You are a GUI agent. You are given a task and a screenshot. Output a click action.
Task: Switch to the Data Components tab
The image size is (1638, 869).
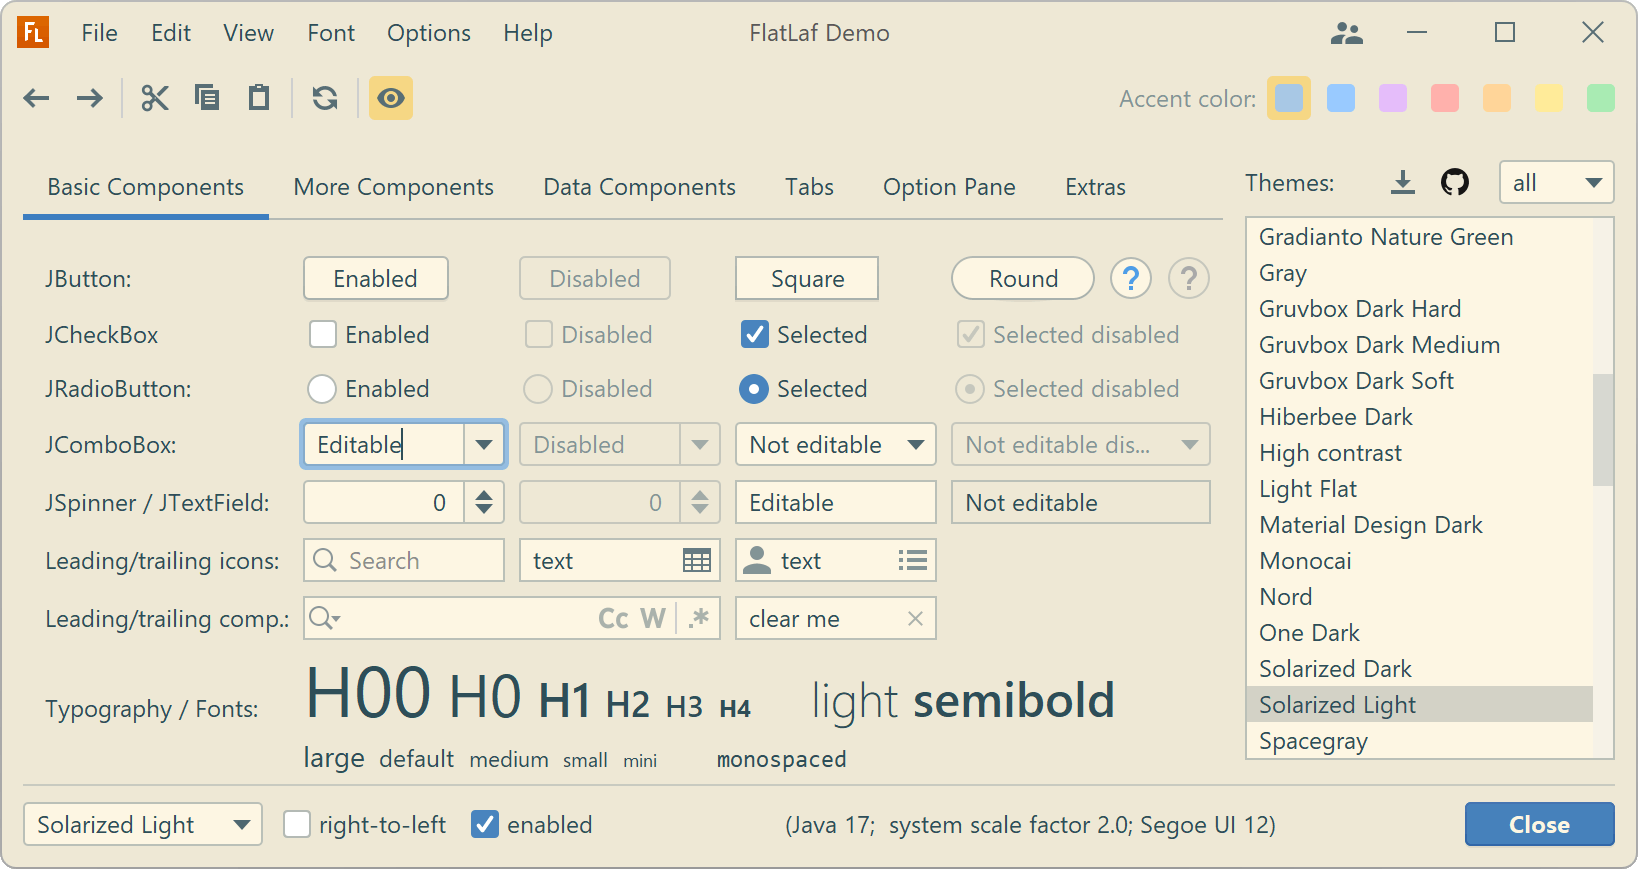click(x=639, y=187)
